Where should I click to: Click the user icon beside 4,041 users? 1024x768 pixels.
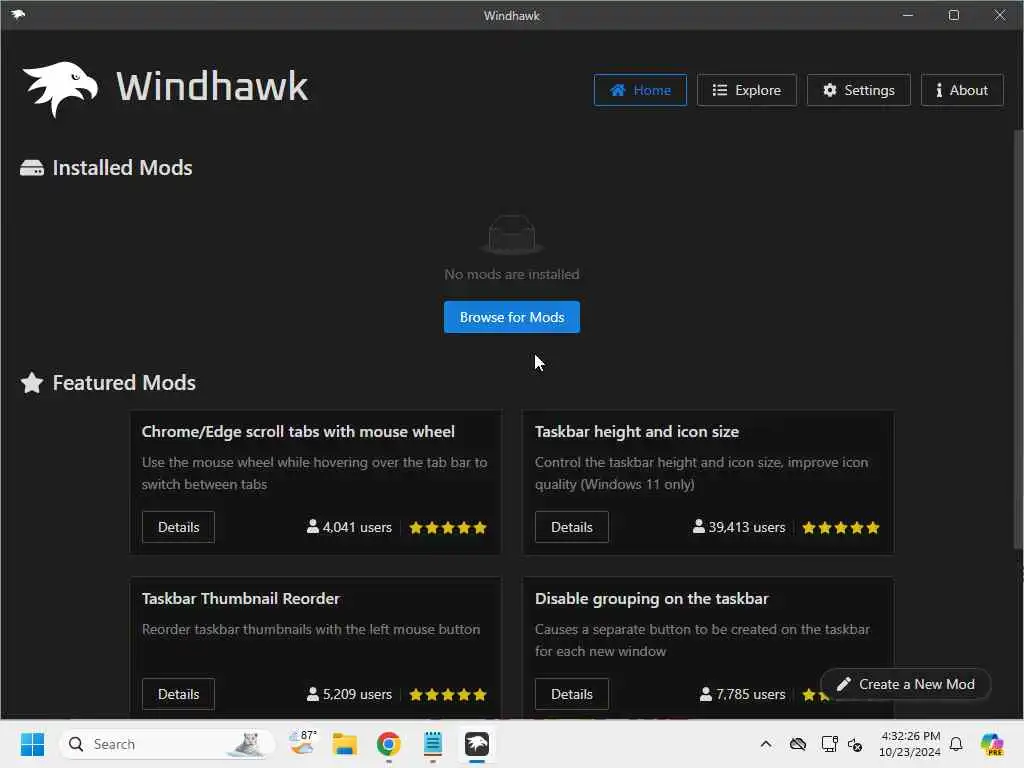(313, 526)
